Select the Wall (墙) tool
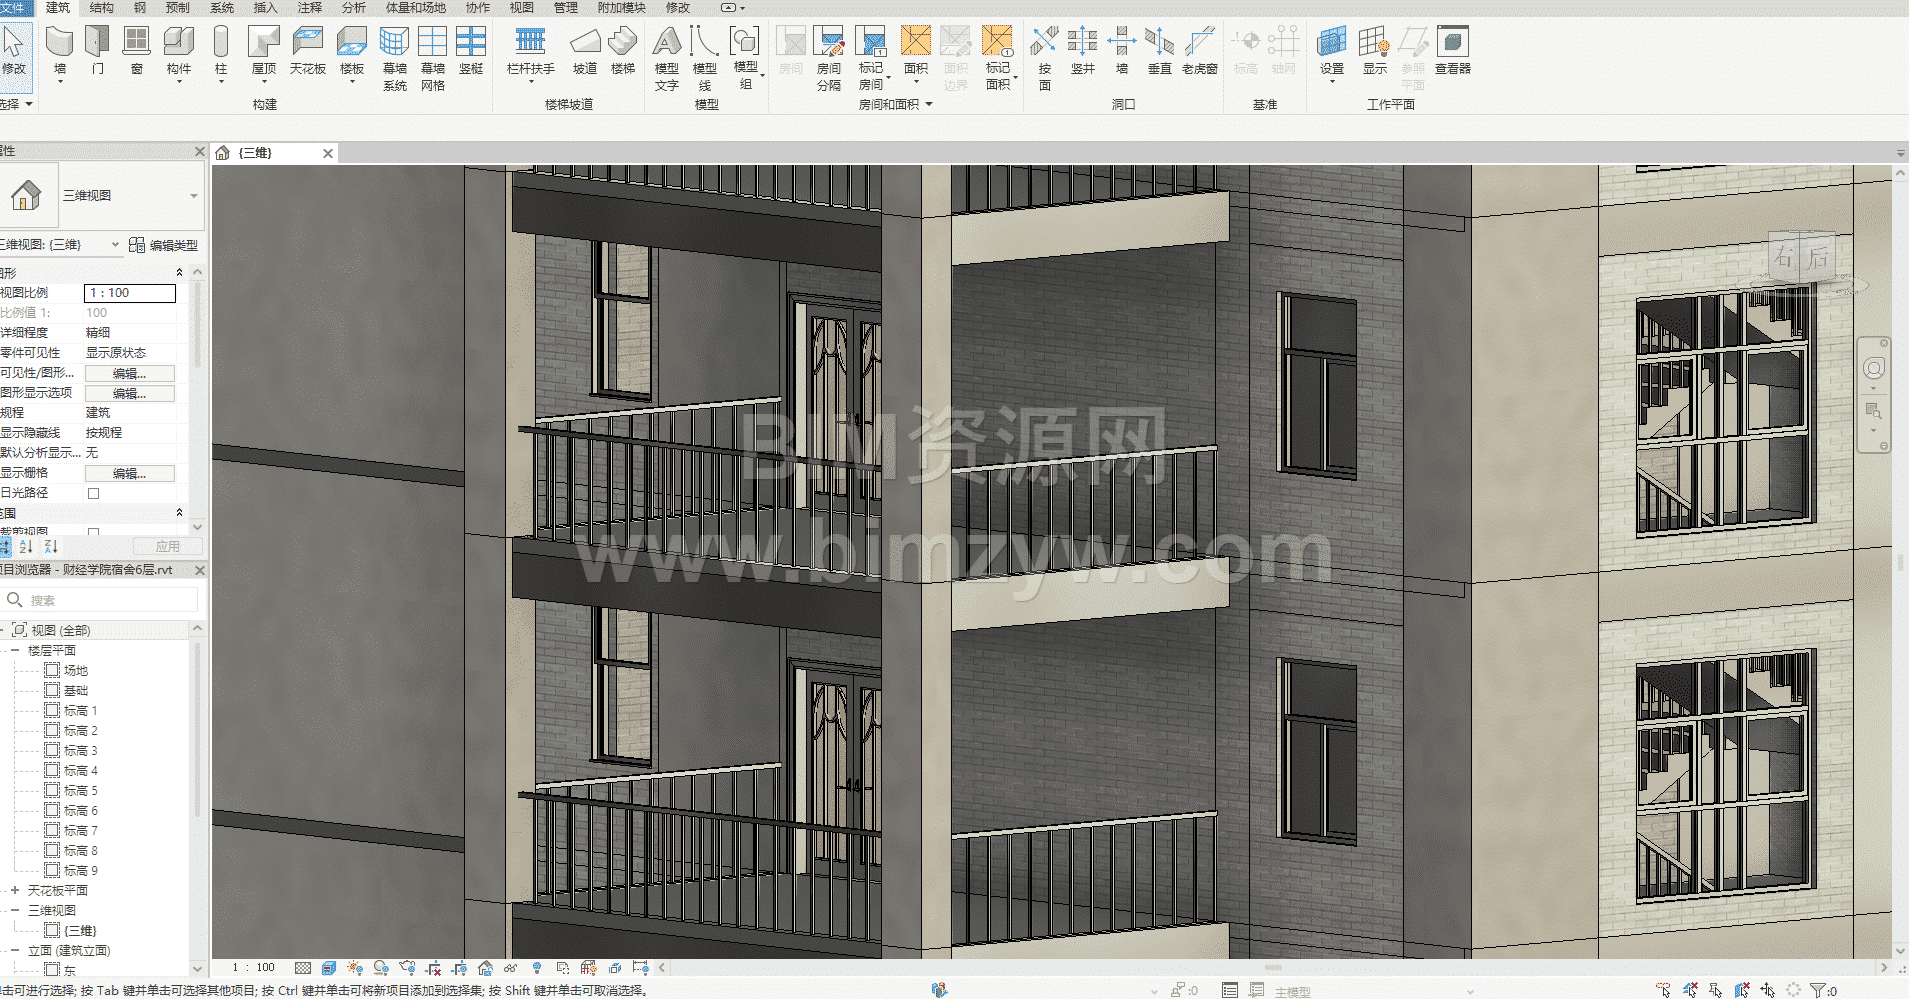Viewport: 1909px width, 999px height. (60, 52)
